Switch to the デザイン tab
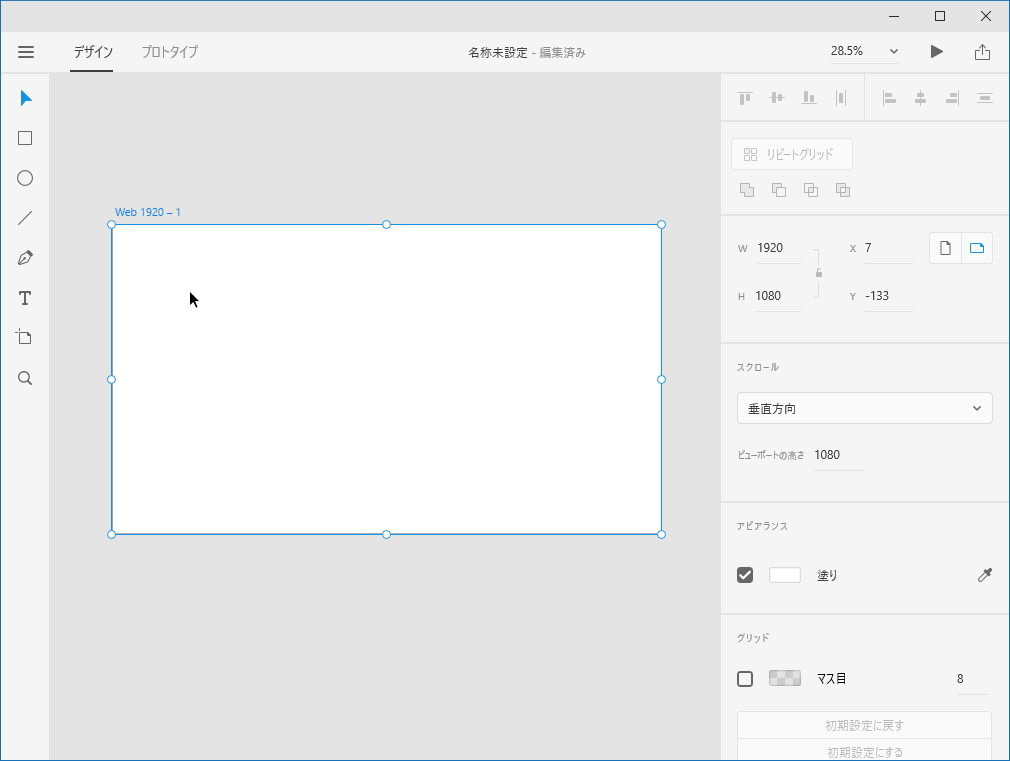The width and height of the screenshot is (1010, 761). click(92, 52)
